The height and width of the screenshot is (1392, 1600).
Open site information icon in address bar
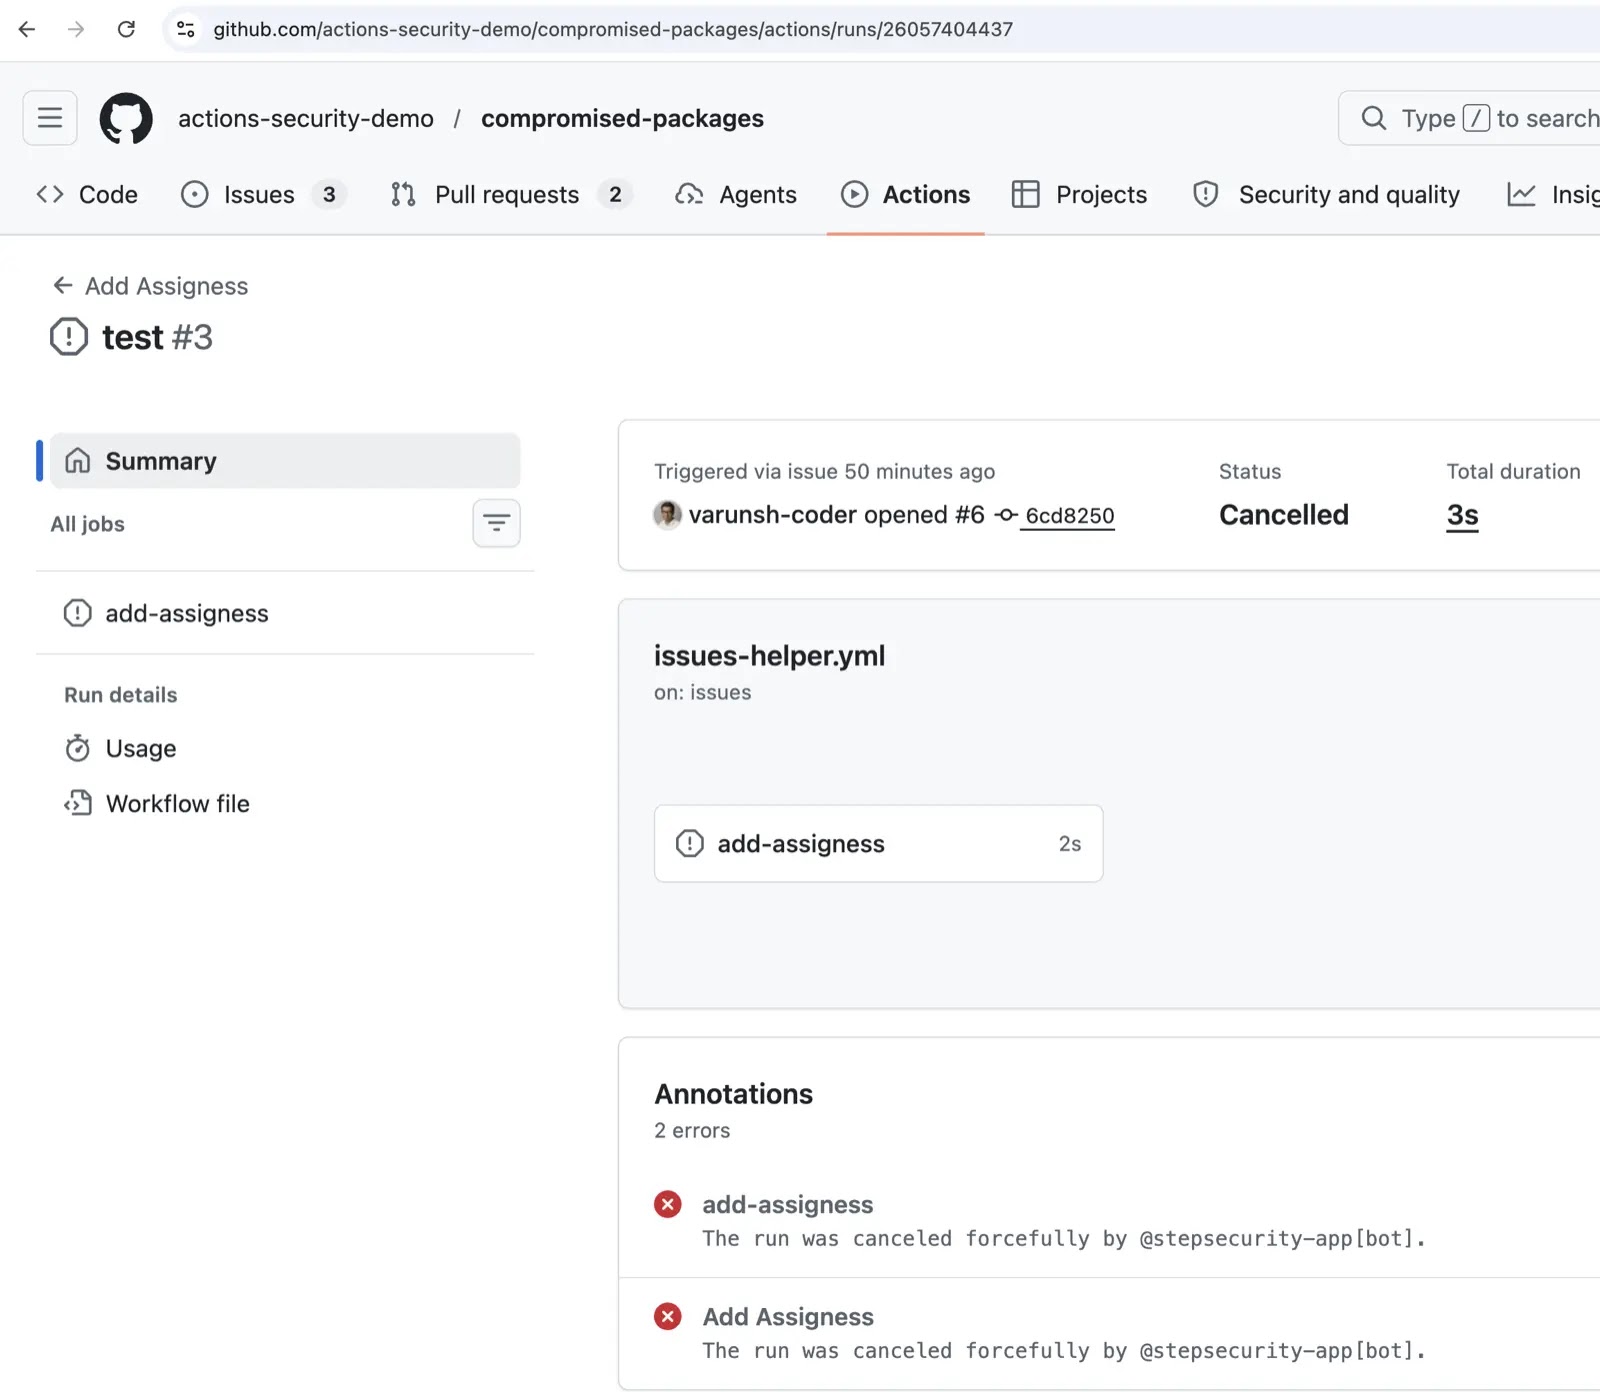point(186,29)
